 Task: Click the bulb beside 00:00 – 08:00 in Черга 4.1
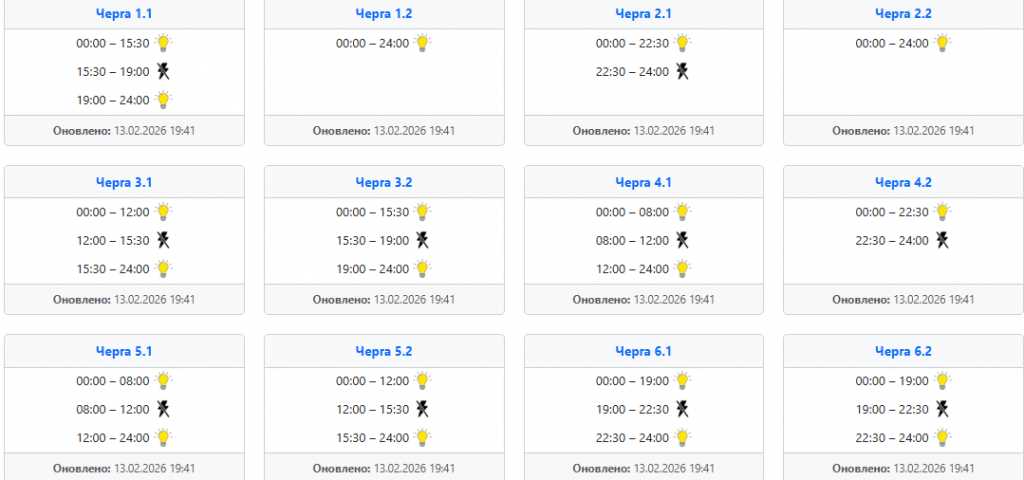682,212
